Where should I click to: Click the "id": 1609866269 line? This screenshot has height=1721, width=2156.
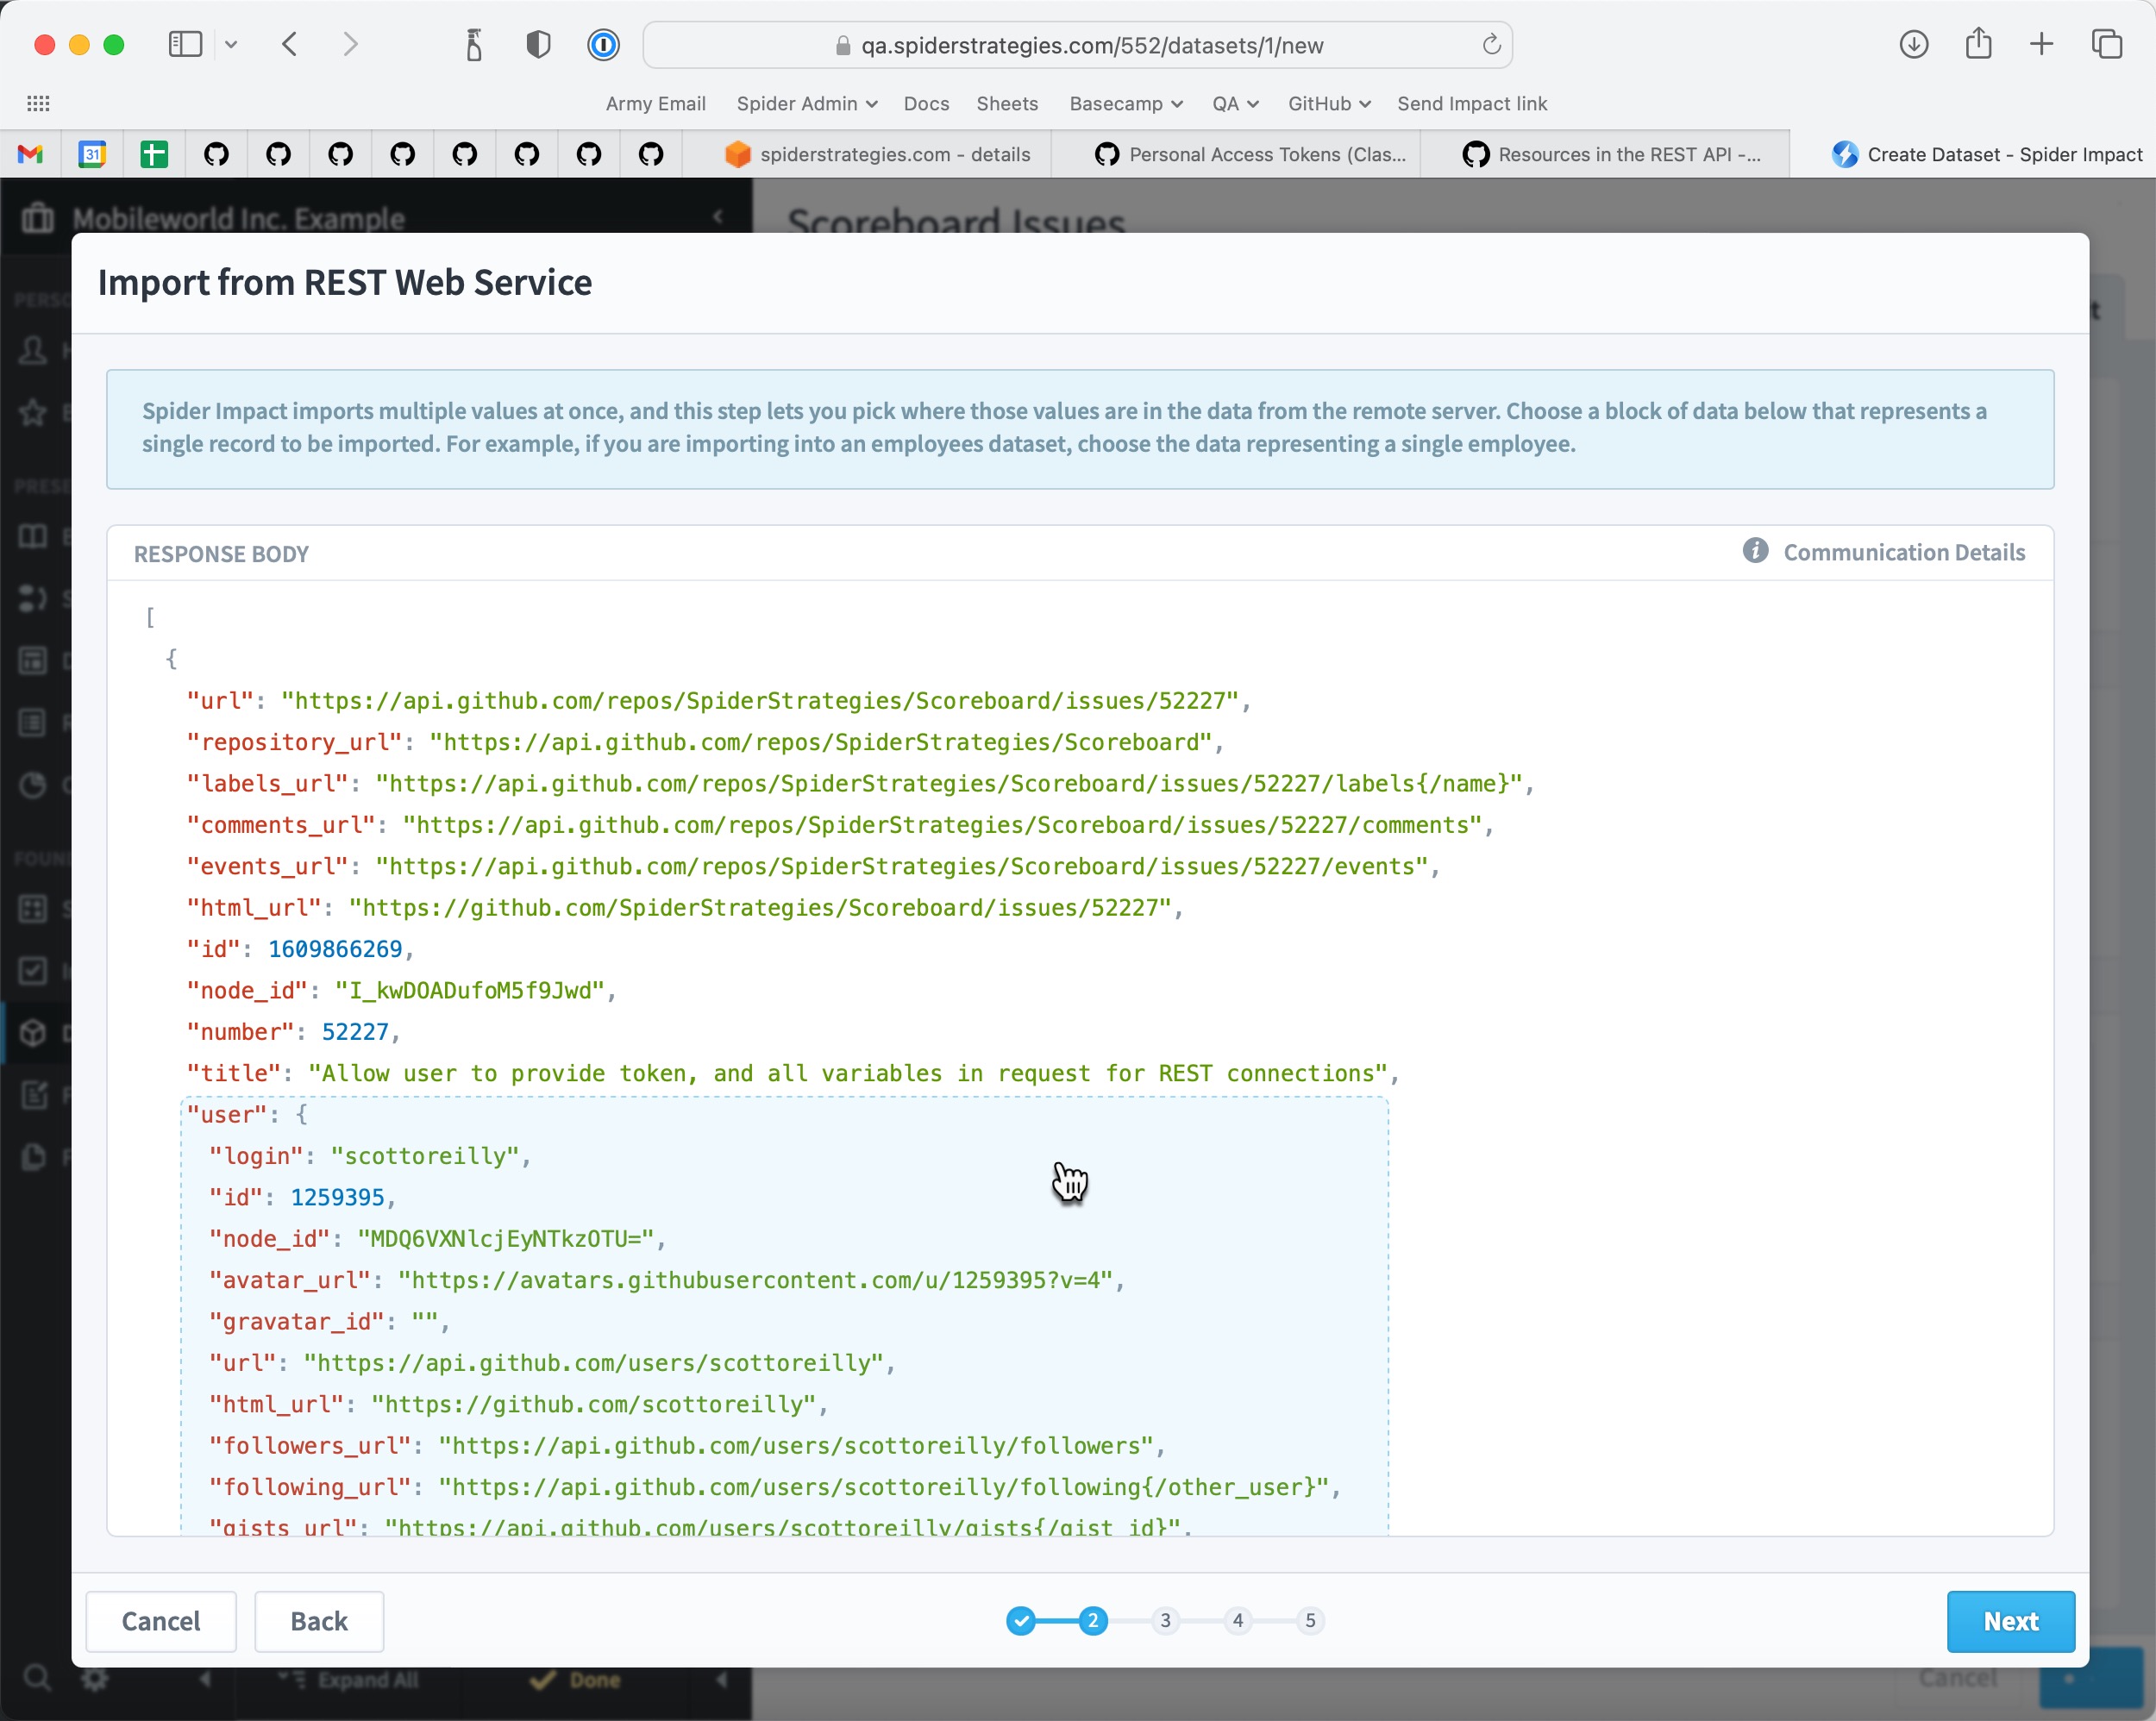click(x=300, y=949)
